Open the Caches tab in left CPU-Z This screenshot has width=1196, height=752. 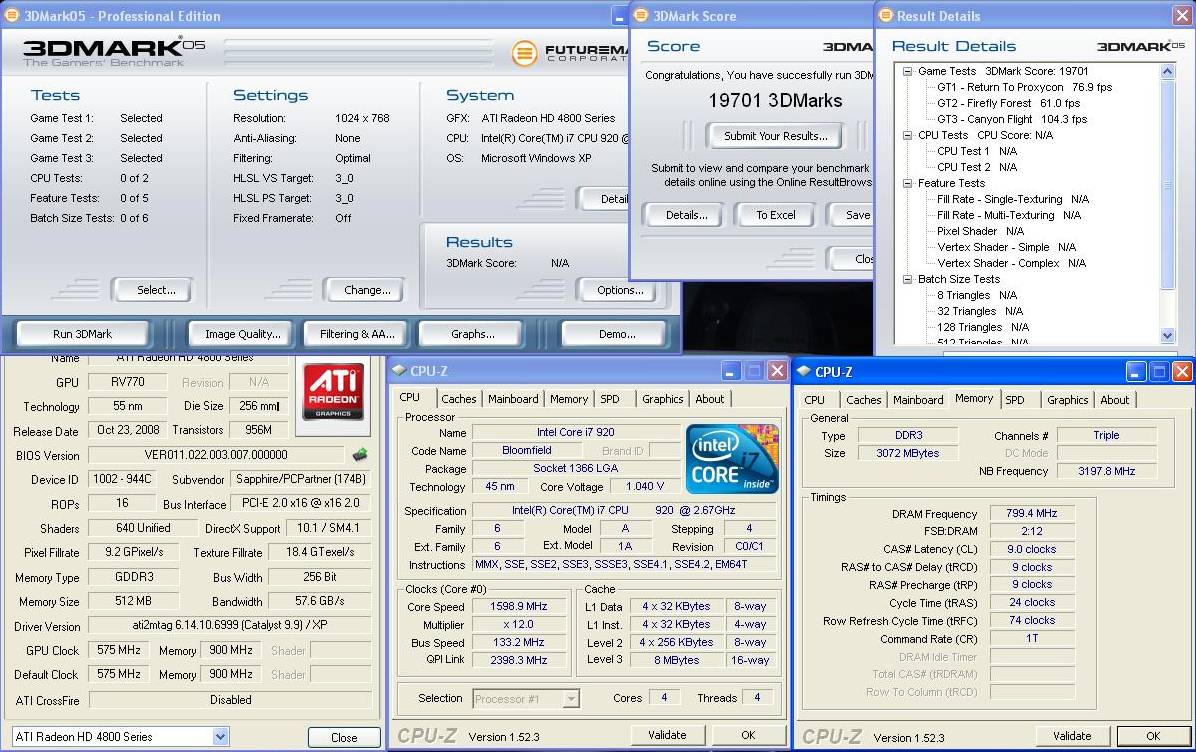click(x=458, y=399)
